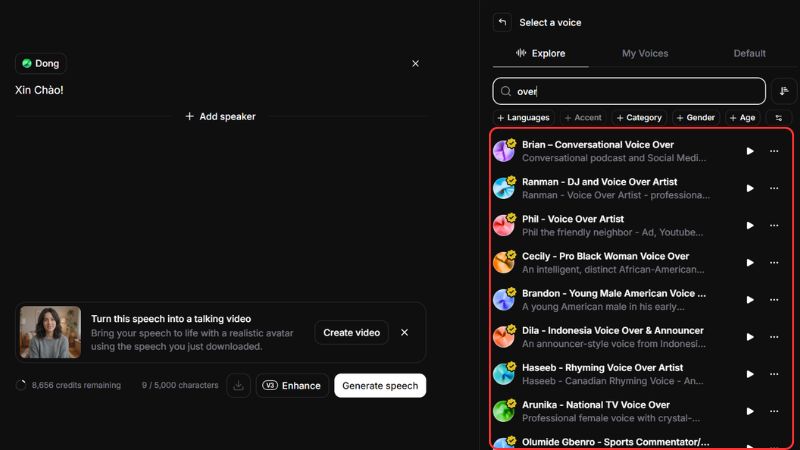Open the filter settings icon after Age

777,118
